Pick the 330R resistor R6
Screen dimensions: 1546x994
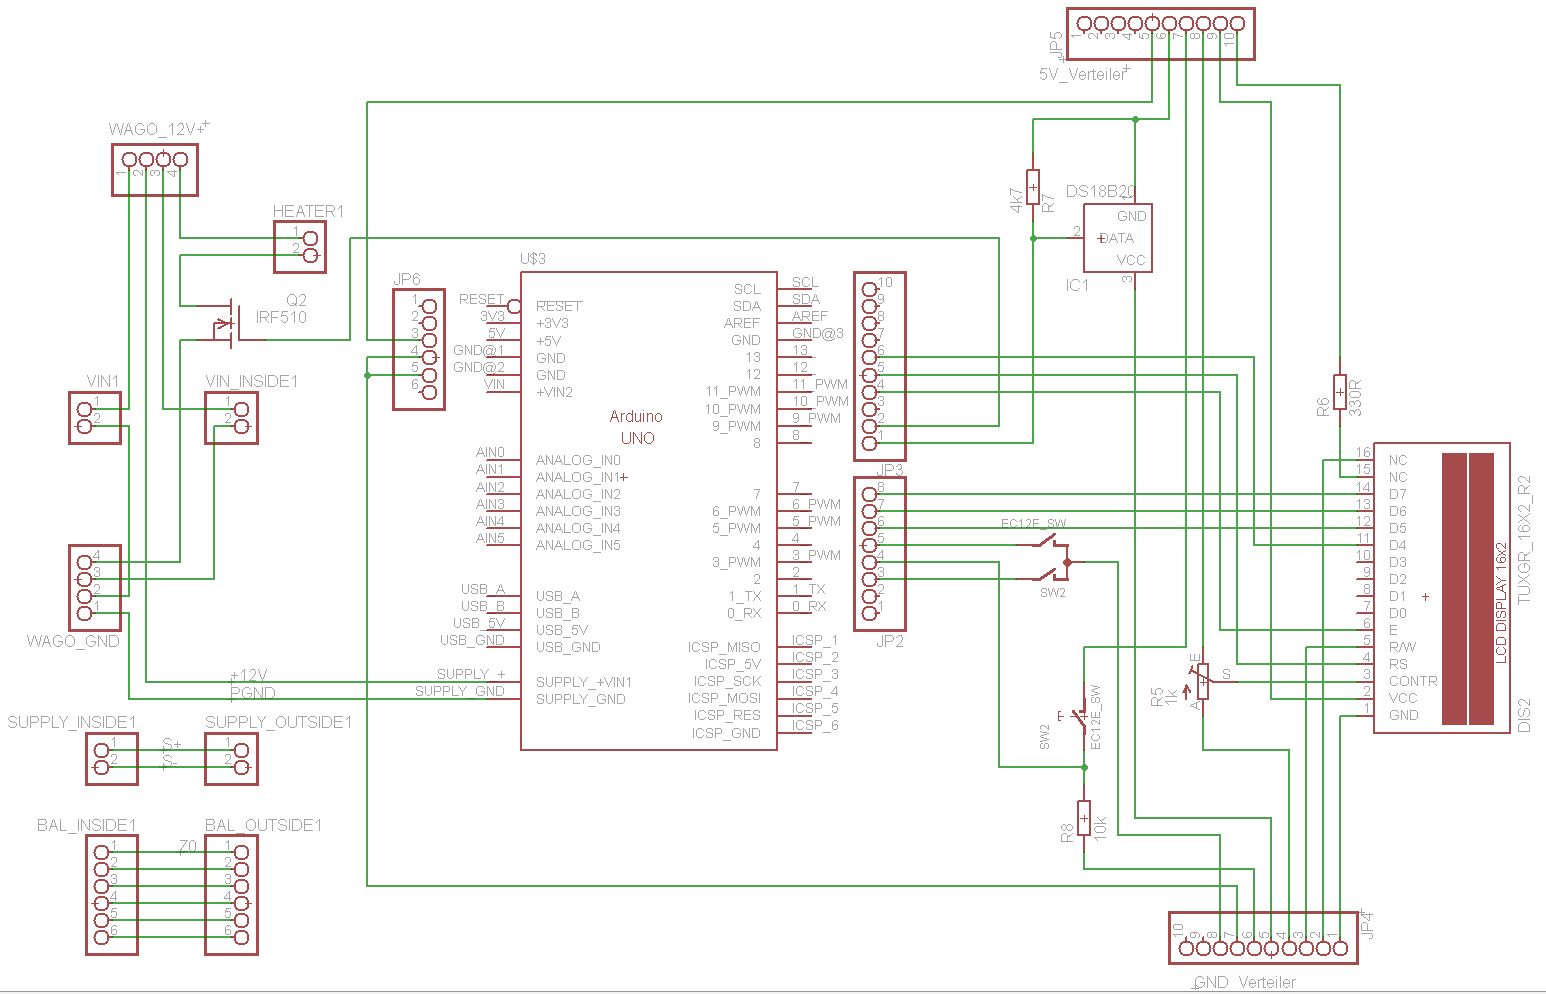pos(1339,390)
